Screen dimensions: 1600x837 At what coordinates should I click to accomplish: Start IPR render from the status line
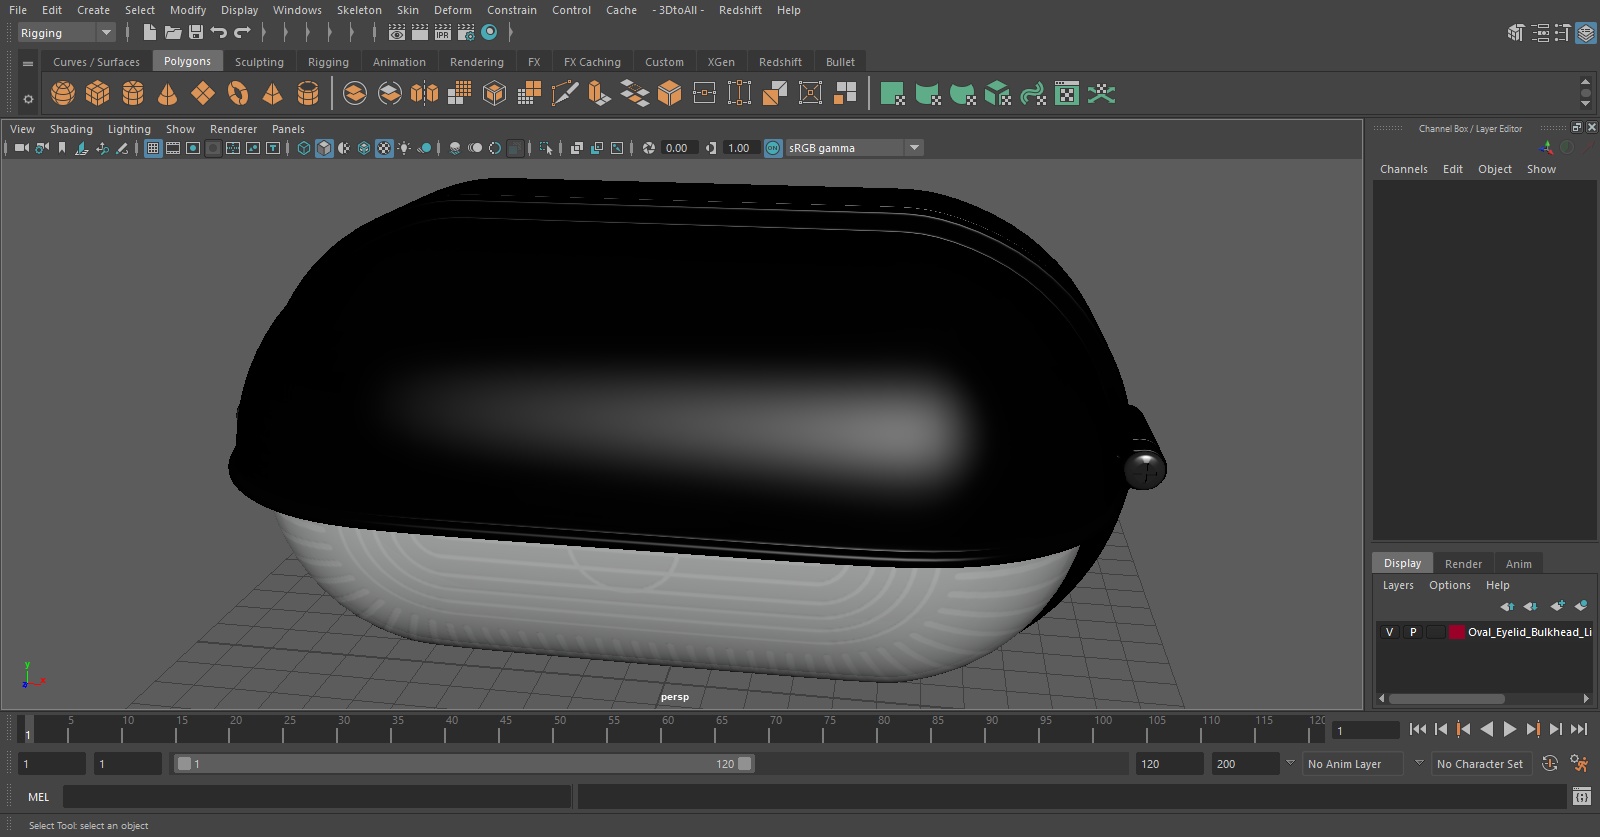click(443, 33)
